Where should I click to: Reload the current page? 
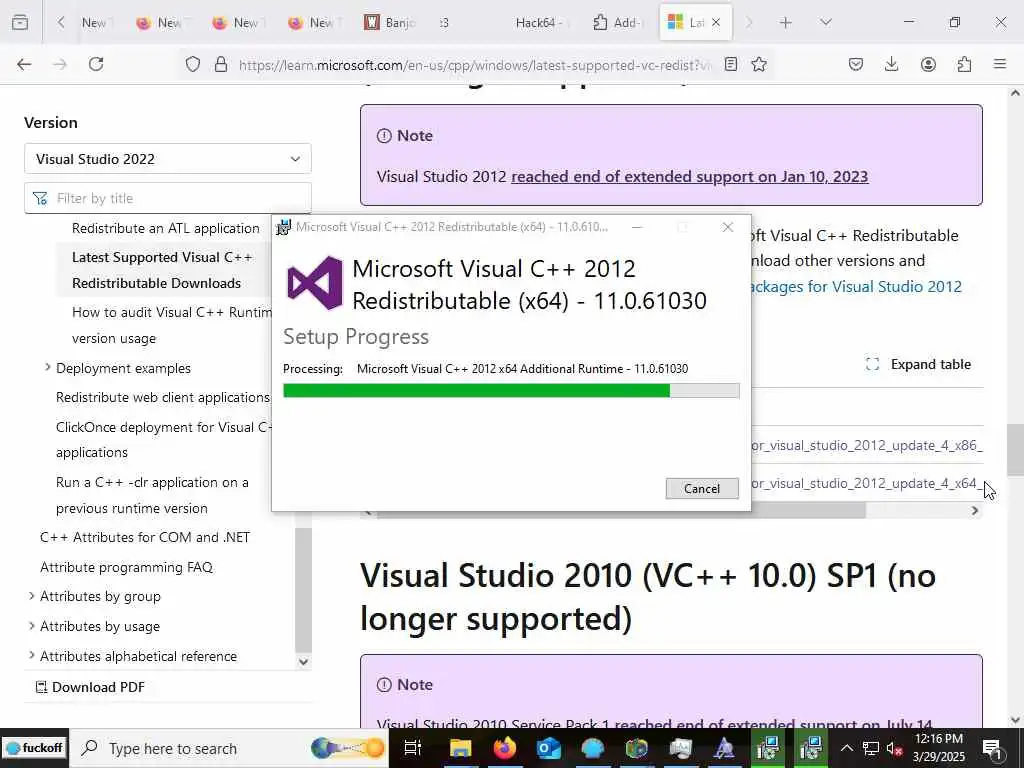click(x=96, y=64)
